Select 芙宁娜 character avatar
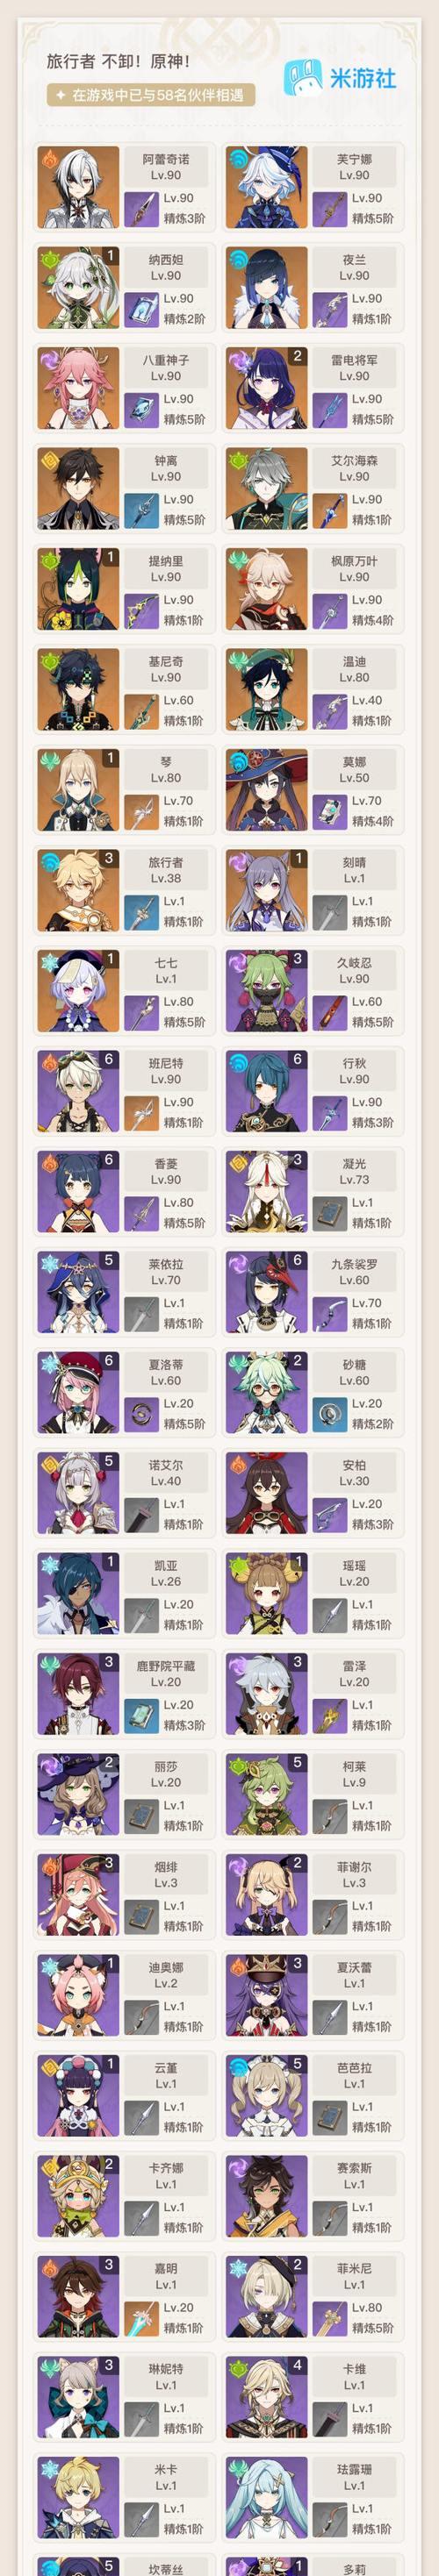Image resolution: width=439 pixels, height=2576 pixels. [x=266, y=187]
